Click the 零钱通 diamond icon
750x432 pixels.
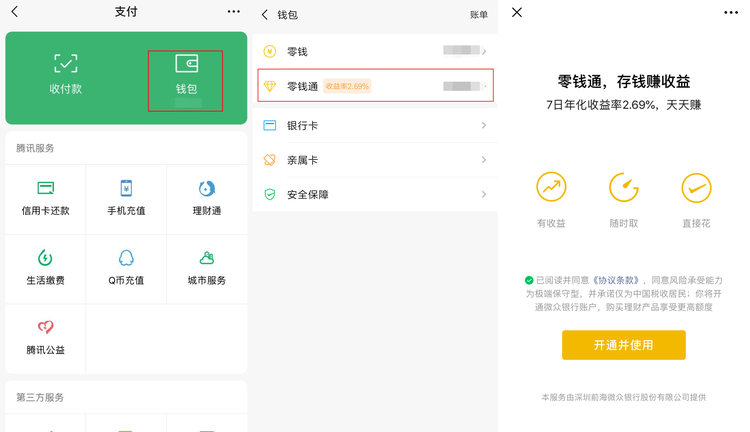pyautogui.click(x=270, y=86)
